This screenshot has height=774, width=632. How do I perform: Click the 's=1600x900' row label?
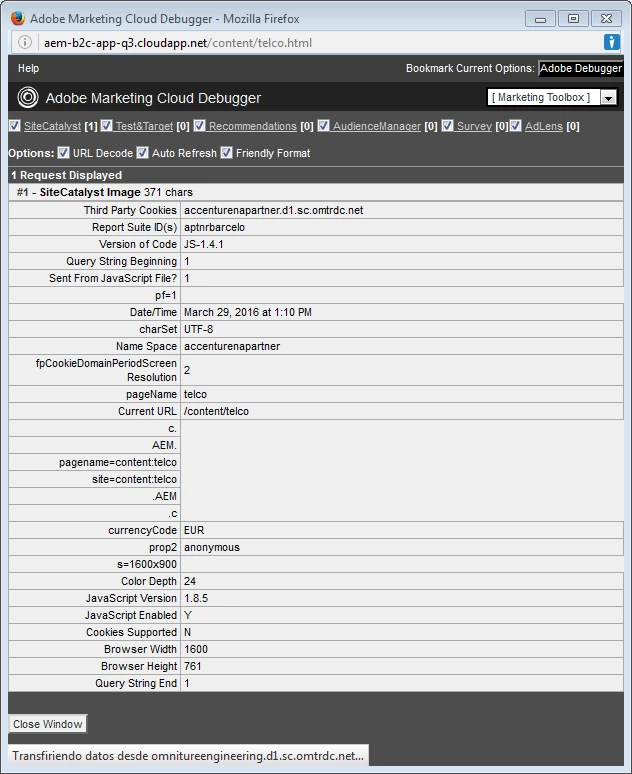(x=147, y=564)
